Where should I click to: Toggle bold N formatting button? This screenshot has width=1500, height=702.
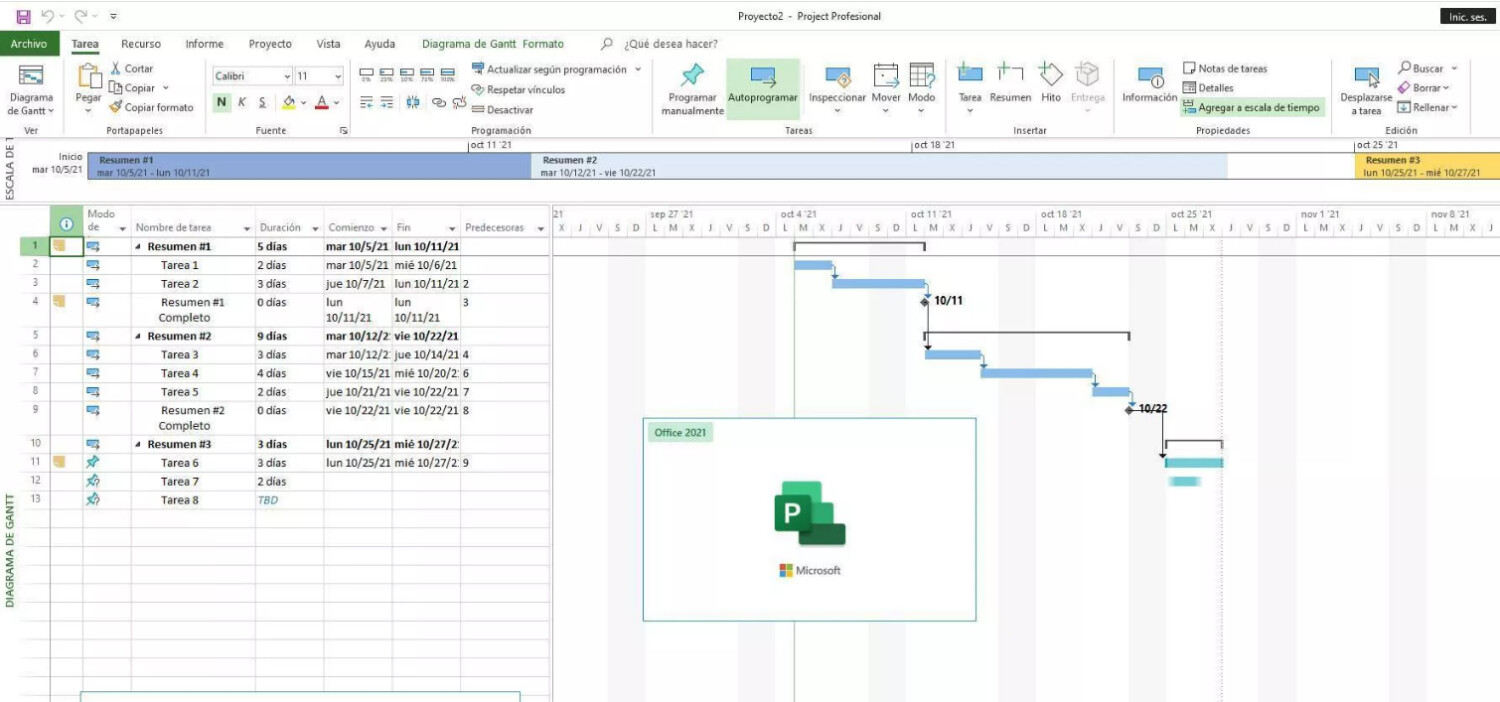(x=221, y=102)
